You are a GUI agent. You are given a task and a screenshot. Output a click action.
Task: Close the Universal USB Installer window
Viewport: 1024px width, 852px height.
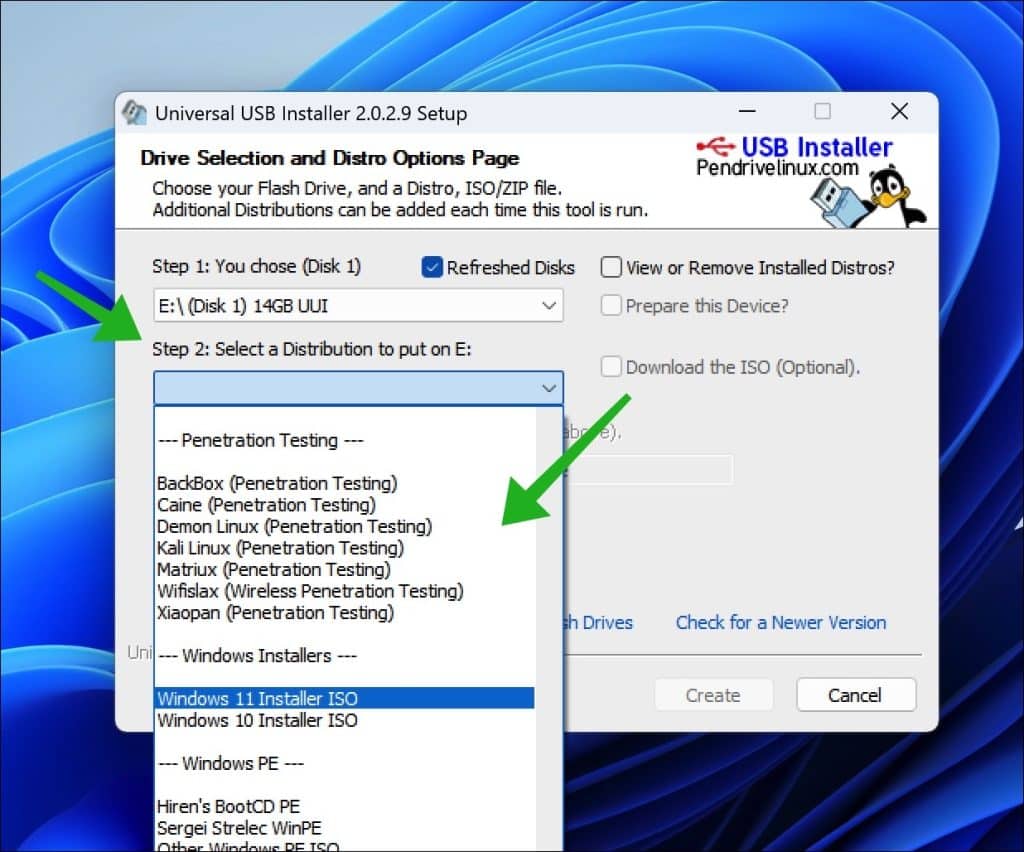coord(899,111)
